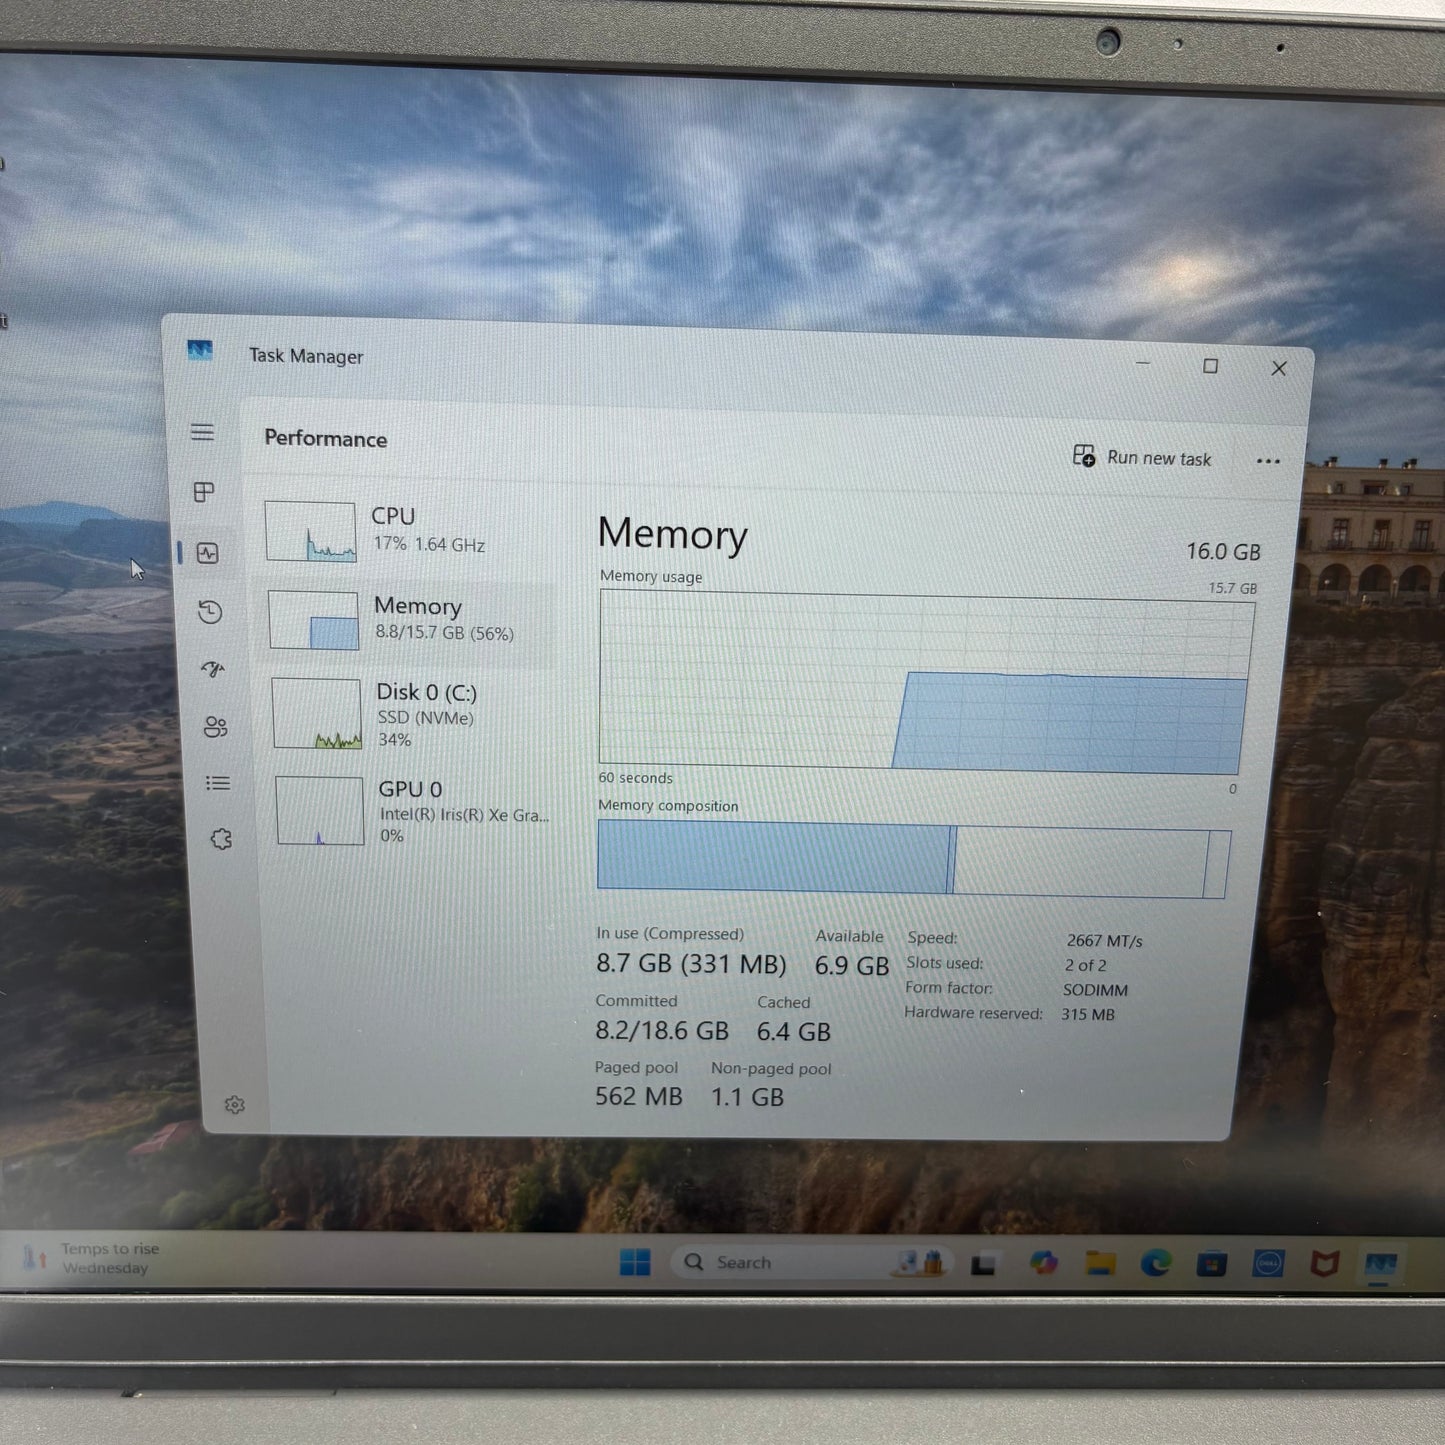Image resolution: width=1445 pixels, height=1445 pixels.
Task: Click Task Manager taskbar icon
Action: click(x=1381, y=1265)
